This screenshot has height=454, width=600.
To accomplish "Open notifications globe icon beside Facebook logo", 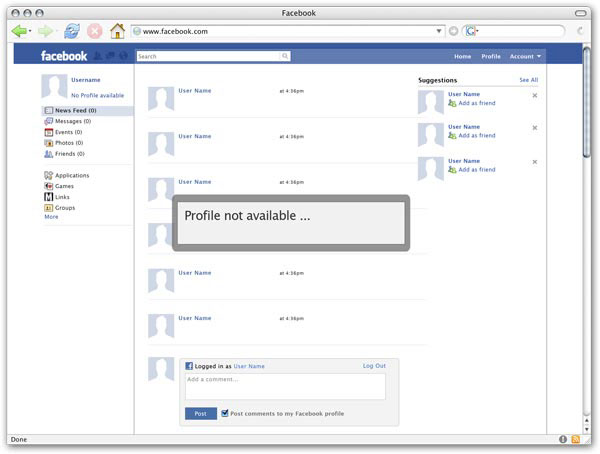I will [123, 56].
